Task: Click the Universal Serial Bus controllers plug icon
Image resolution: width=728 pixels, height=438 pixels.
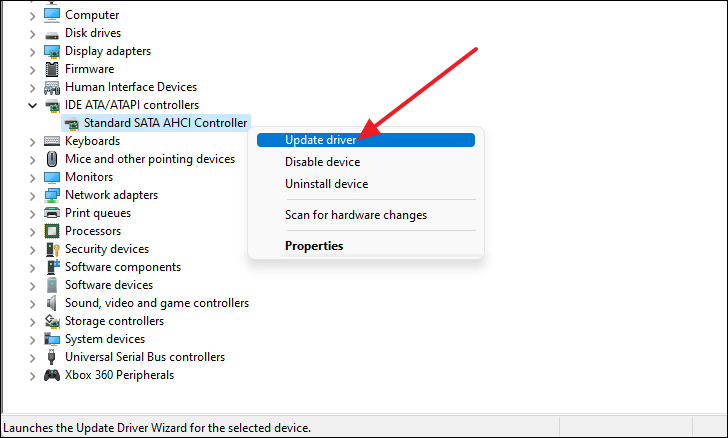Action: coord(52,357)
